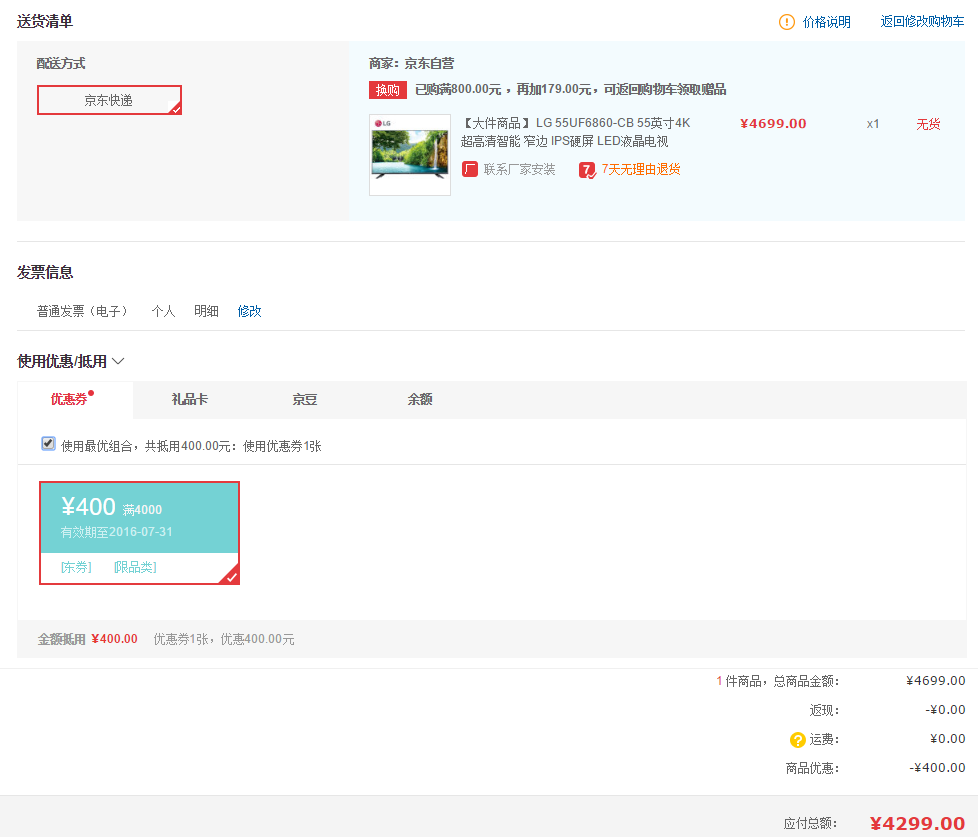Click 返回修改购物车 link
Image resolution: width=978 pixels, height=837 pixels.
tap(922, 22)
